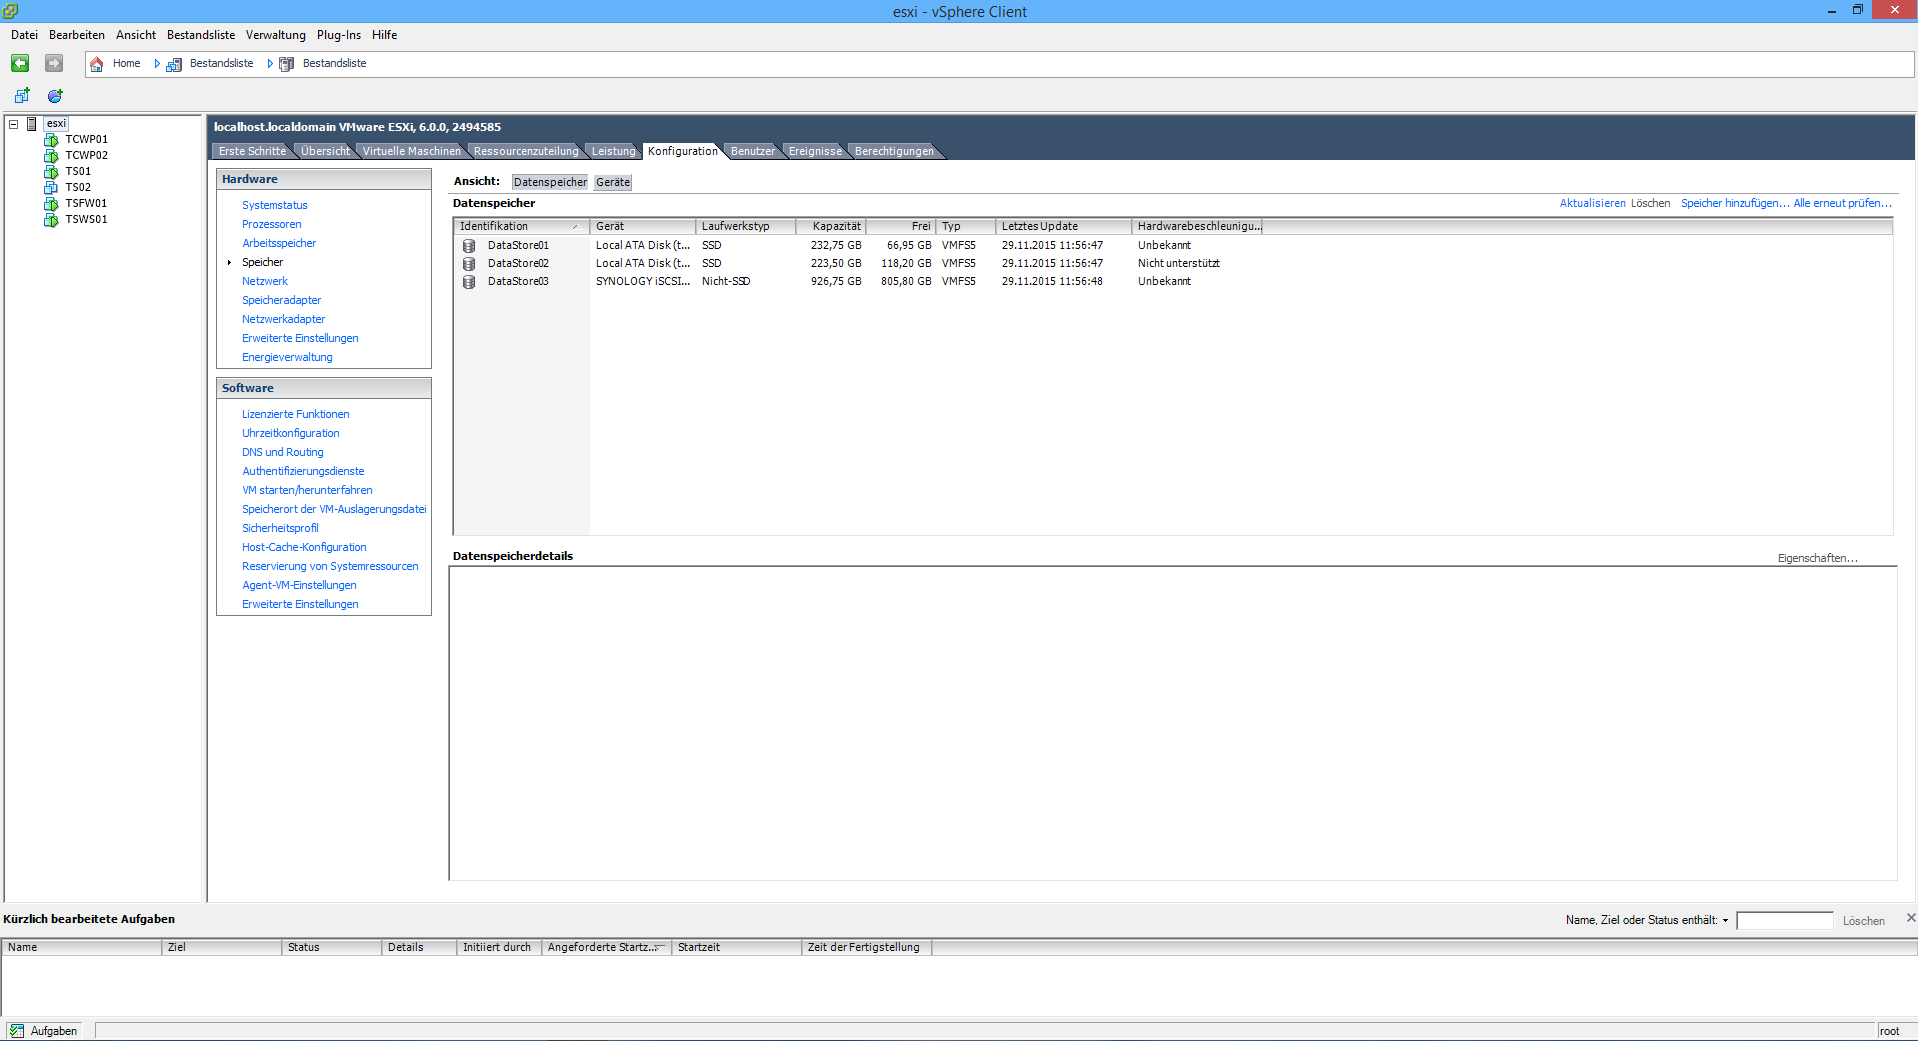Viewport: 1918px width, 1041px height.
Task: Open the Verwaltung menu
Action: (276, 35)
